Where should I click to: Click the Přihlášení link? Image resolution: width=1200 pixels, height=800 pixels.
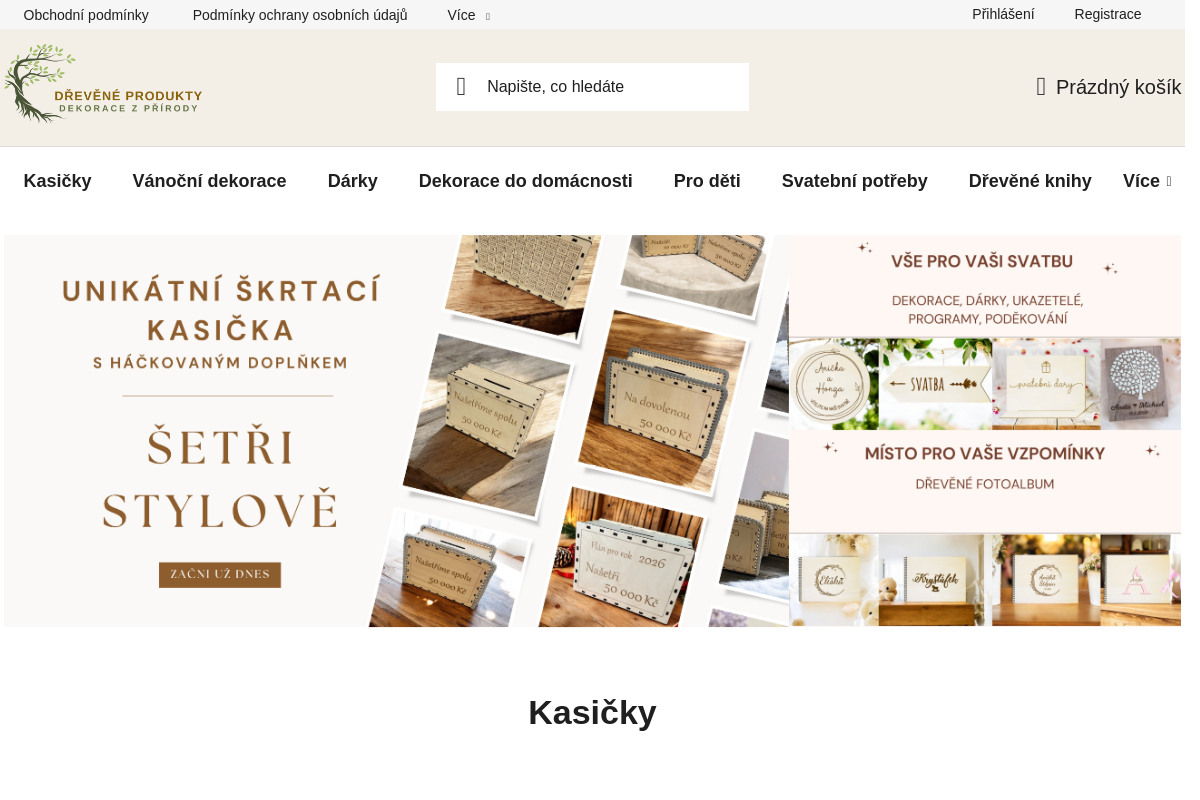pyautogui.click(x=1003, y=14)
